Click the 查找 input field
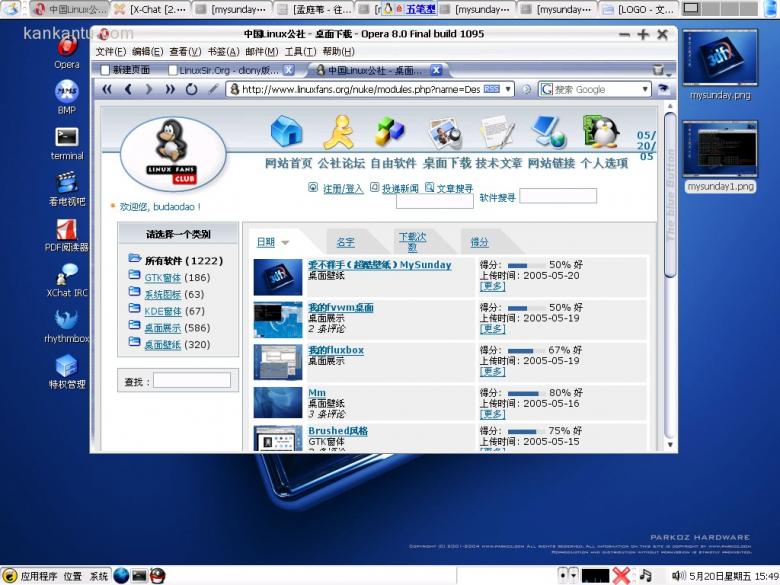780x585 pixels. [192, 381]
